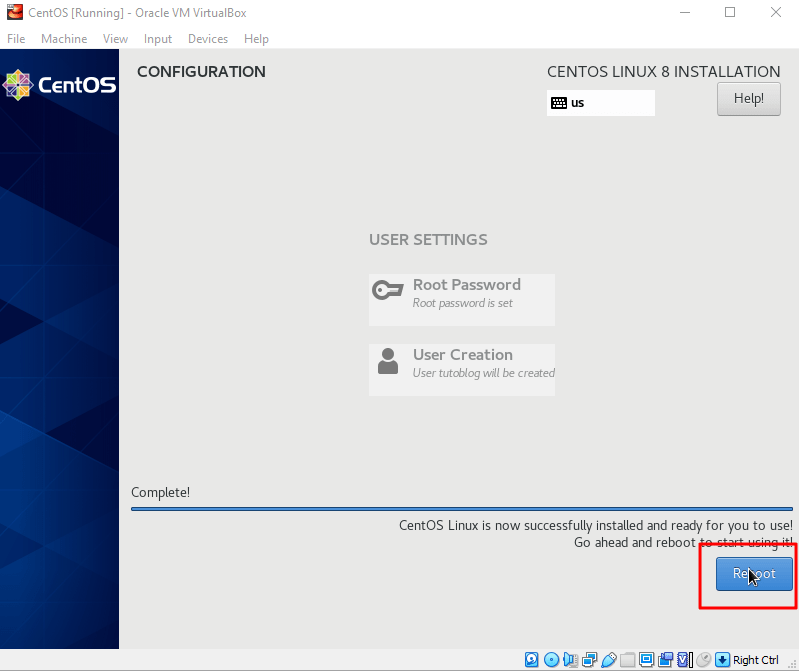Click the CPU virtualization status icon
The width and height of the screenshot is (799, 671).
pos(684,660)
